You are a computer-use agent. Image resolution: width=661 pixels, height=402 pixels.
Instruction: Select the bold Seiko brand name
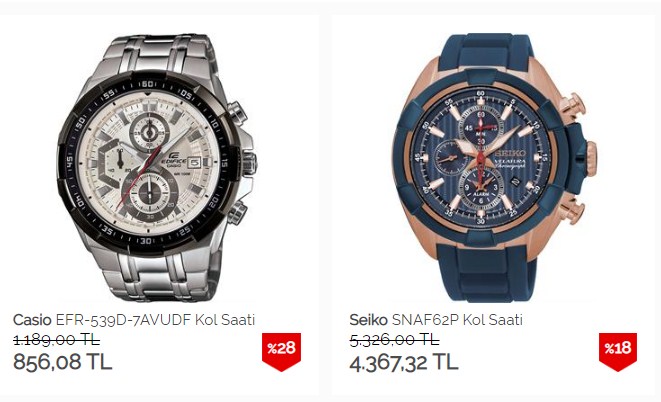368,320
